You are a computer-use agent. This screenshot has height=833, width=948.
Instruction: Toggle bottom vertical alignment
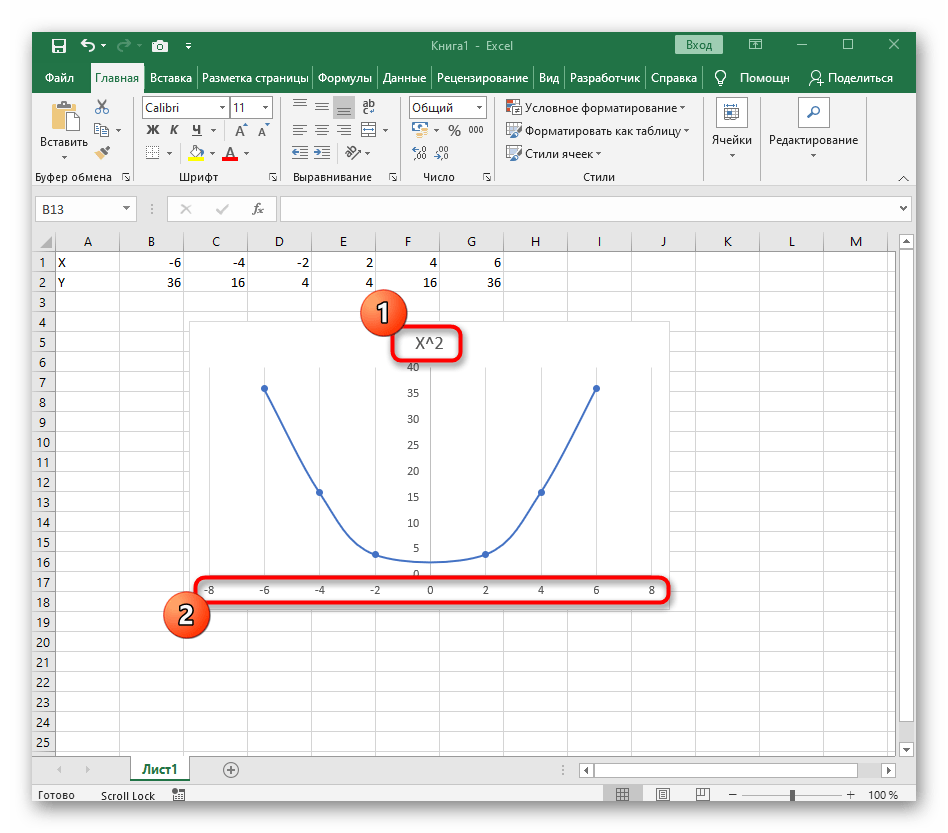[344, 107]
